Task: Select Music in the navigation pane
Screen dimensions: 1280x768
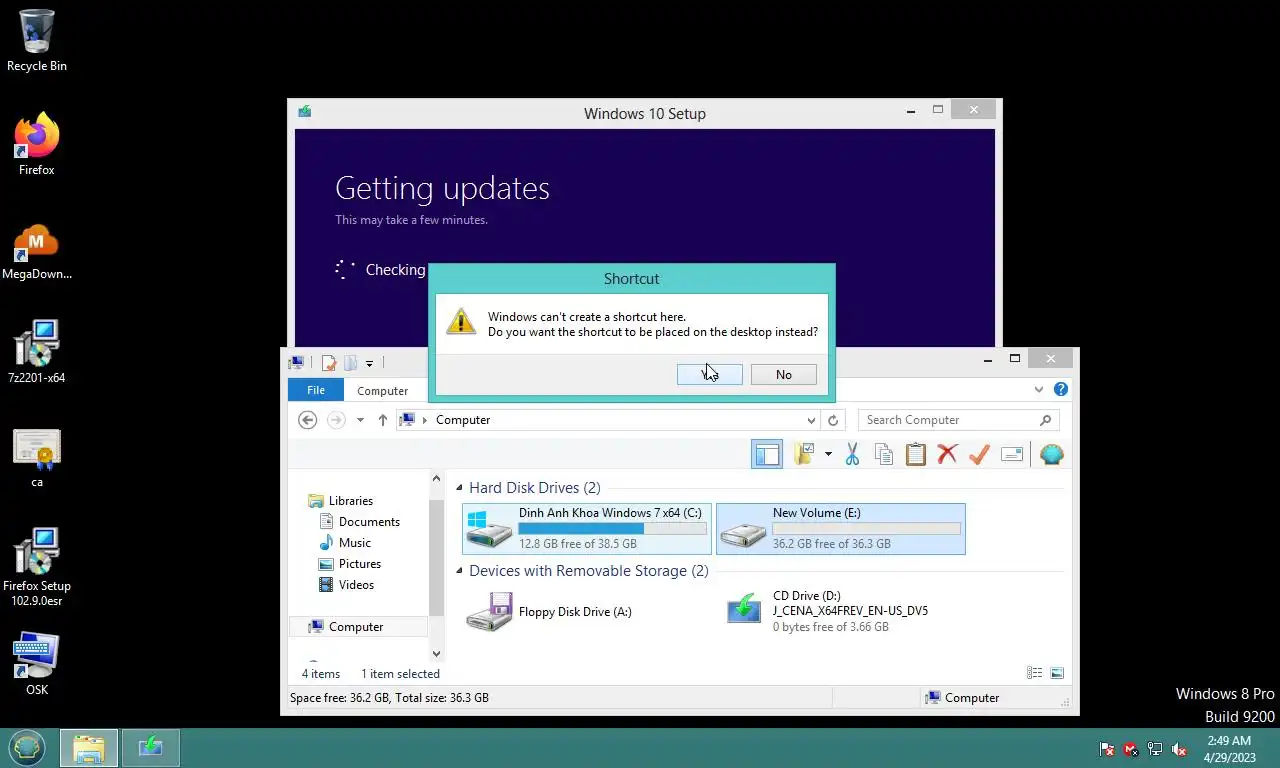Action: click(x=344, y=543)
